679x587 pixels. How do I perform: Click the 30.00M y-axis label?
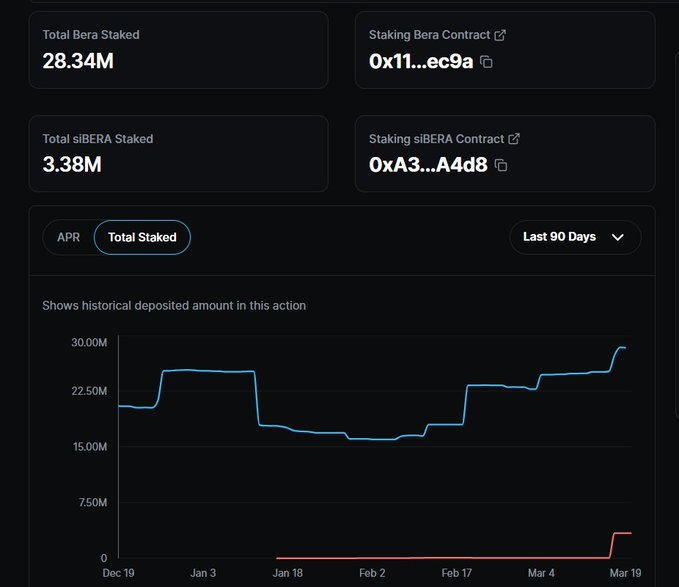tap(89, 342)
